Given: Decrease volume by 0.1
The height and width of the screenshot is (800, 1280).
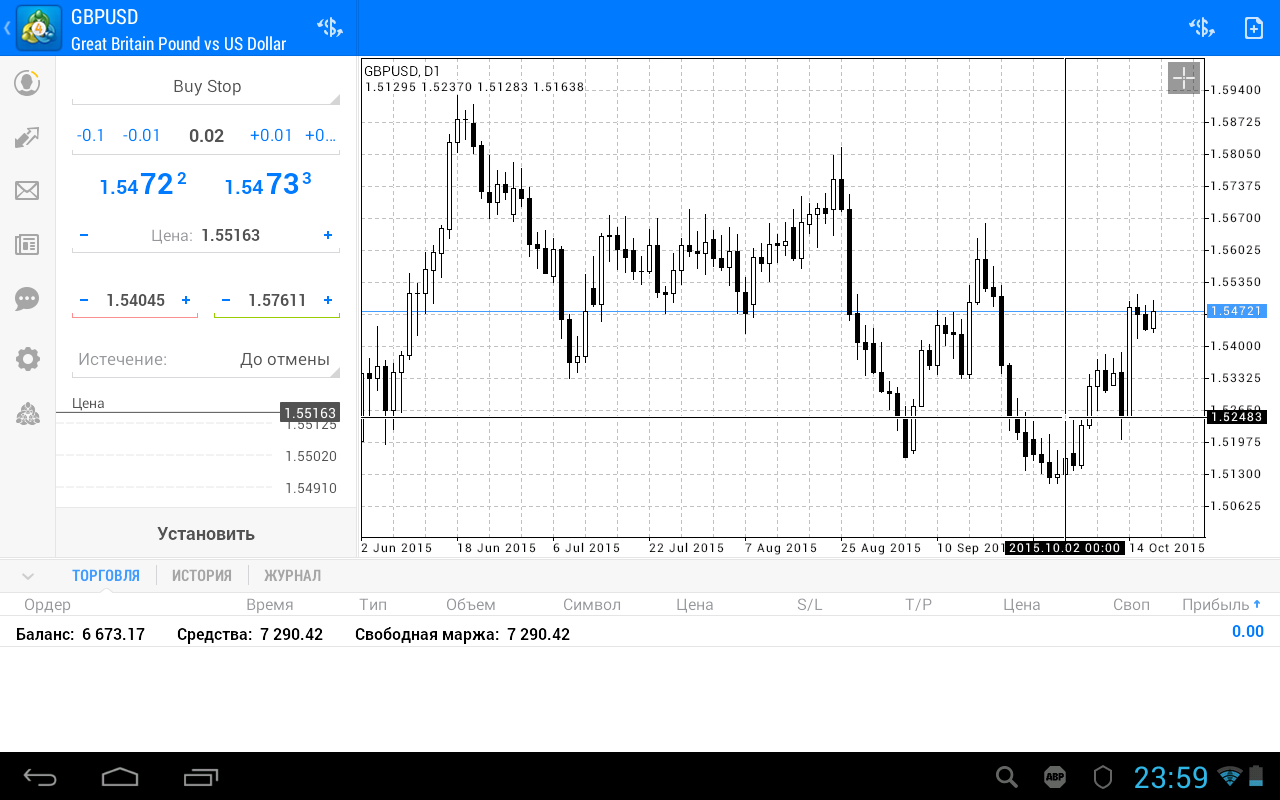Looking at the screenshot, I should click(x=91, y=136).
